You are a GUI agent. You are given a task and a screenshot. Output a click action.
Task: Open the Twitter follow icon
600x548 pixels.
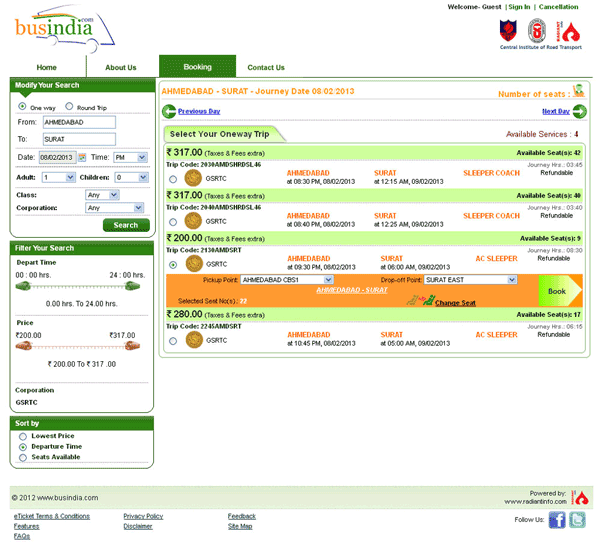577,520
